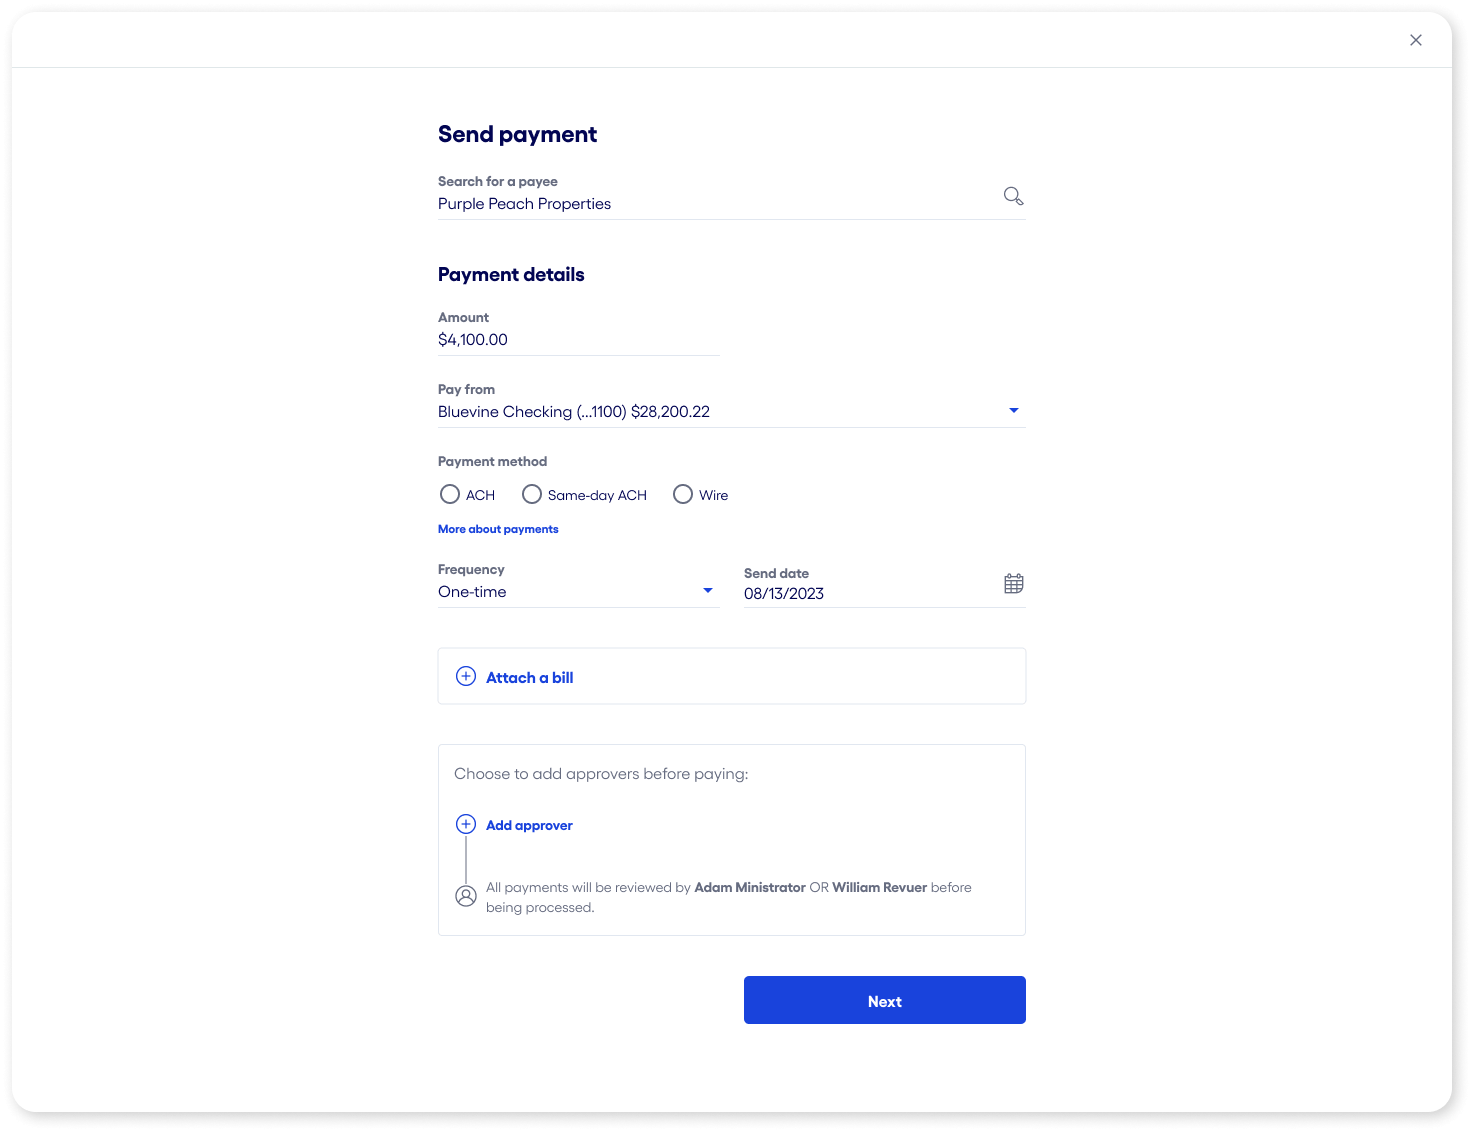Select the ACH payment method
The width and height of the screenshot is (1472, 1132).
[450, 494]
